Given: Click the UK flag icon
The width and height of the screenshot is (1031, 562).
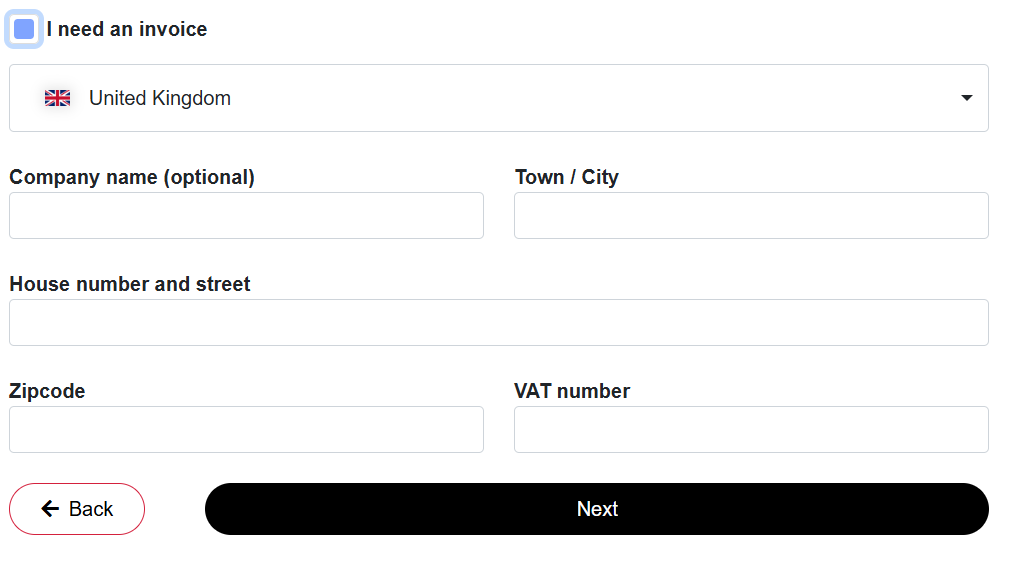Looking at the screenshot, I should (x=57, y=98).
